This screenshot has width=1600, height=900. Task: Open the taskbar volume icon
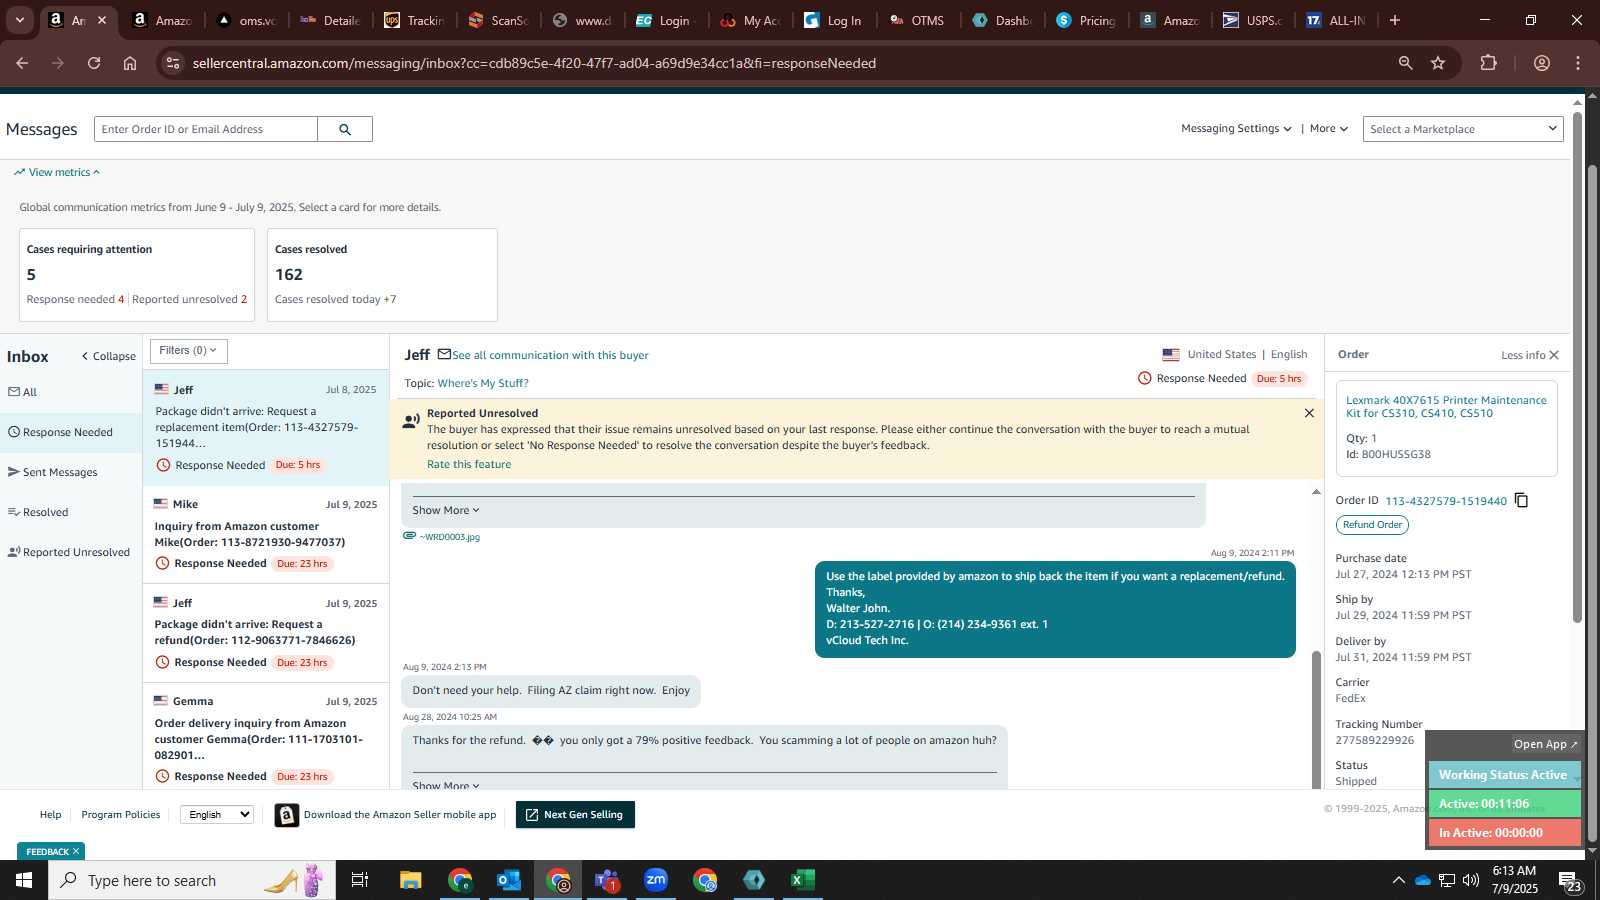[1471, 880]
